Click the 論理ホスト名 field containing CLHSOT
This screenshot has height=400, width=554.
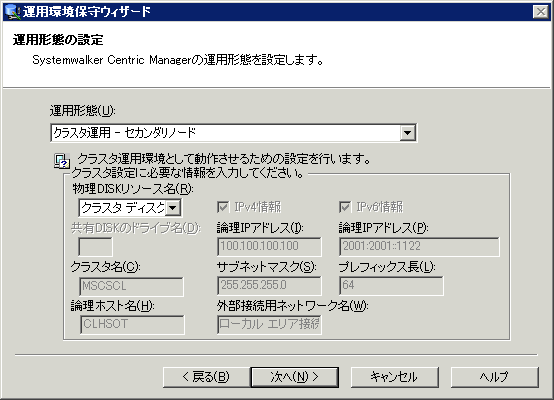pyautogui.click(x=132, y=324)
